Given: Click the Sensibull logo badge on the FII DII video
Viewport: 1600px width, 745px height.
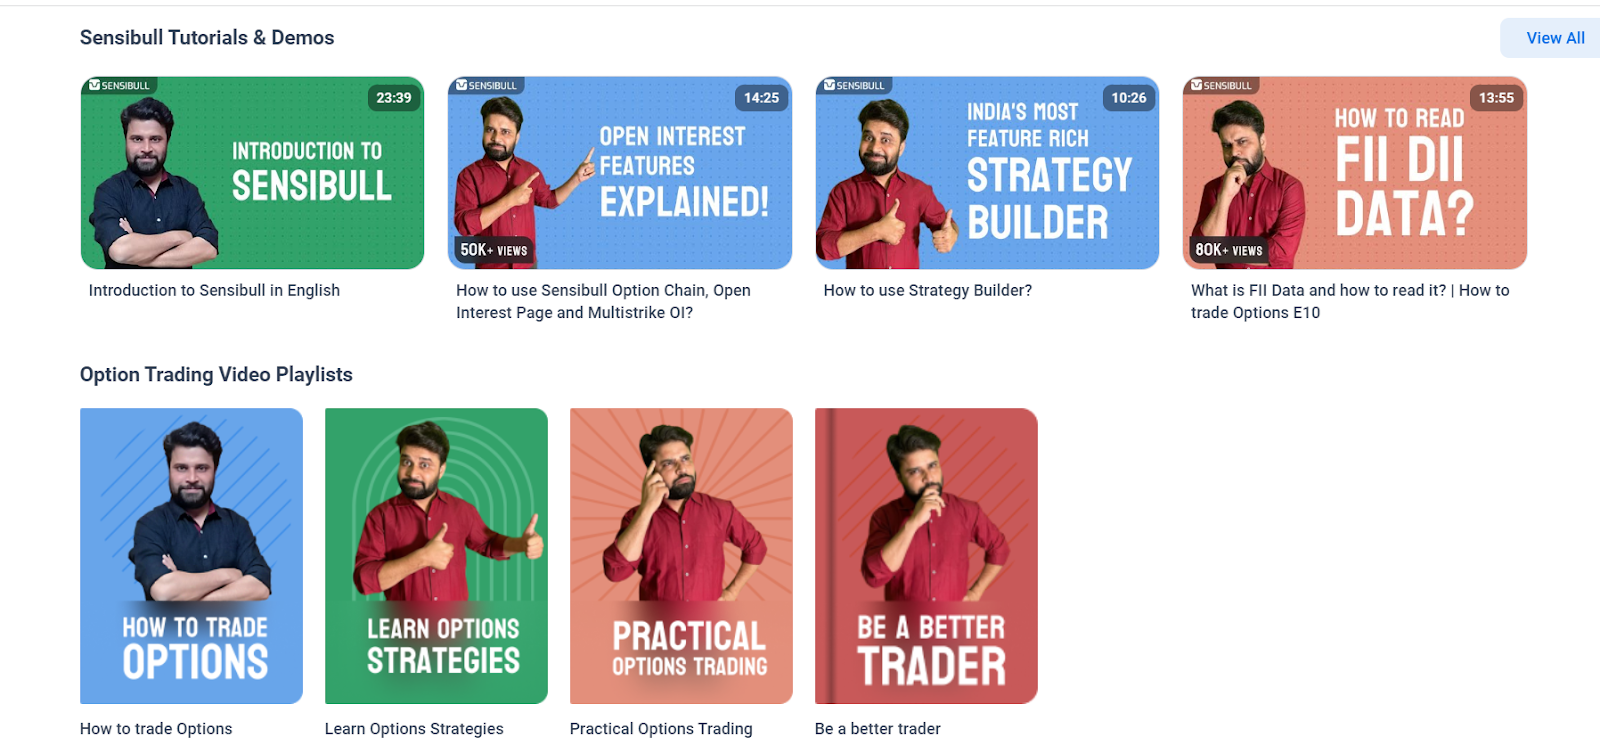Looking at the screenshot, I should (x=1222, y=86).
